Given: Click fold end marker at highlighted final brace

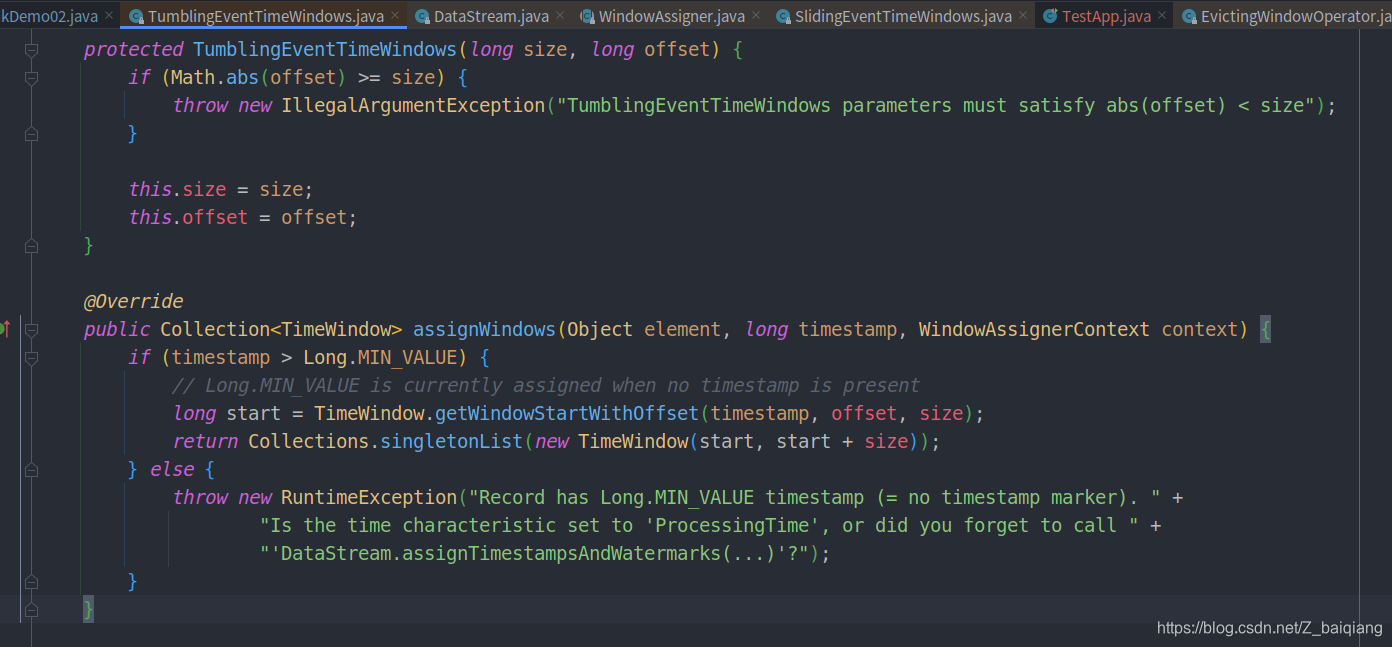Looking at the screenshot, I should [x=31, y=609].
